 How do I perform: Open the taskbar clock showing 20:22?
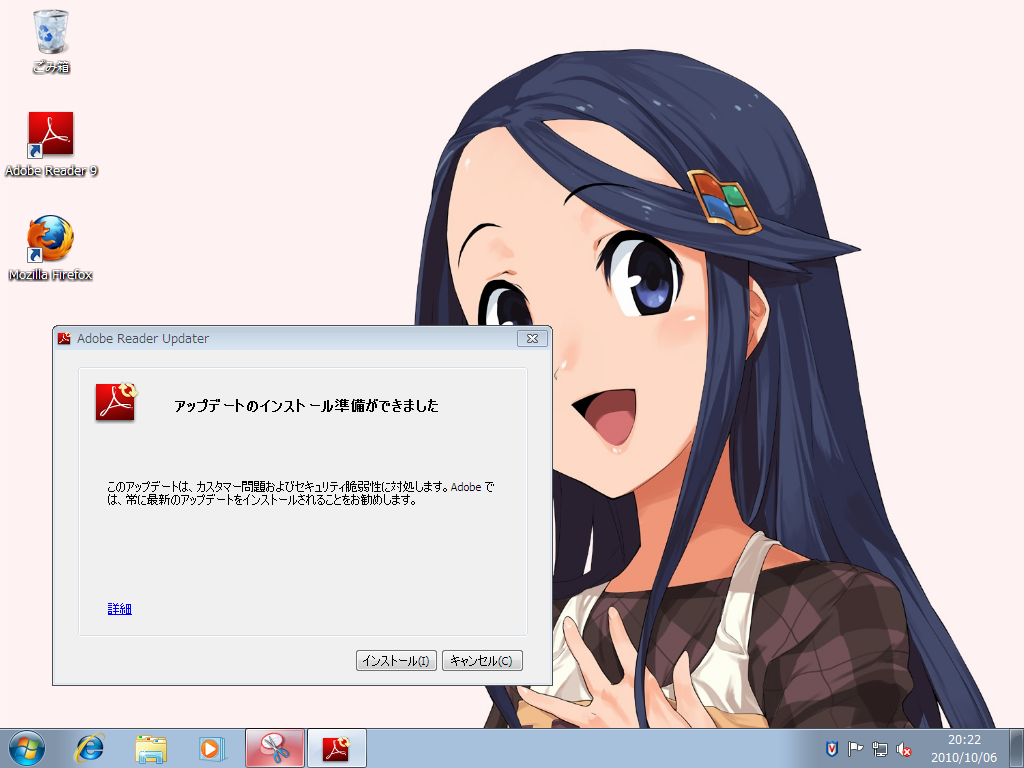pos(964,748)
